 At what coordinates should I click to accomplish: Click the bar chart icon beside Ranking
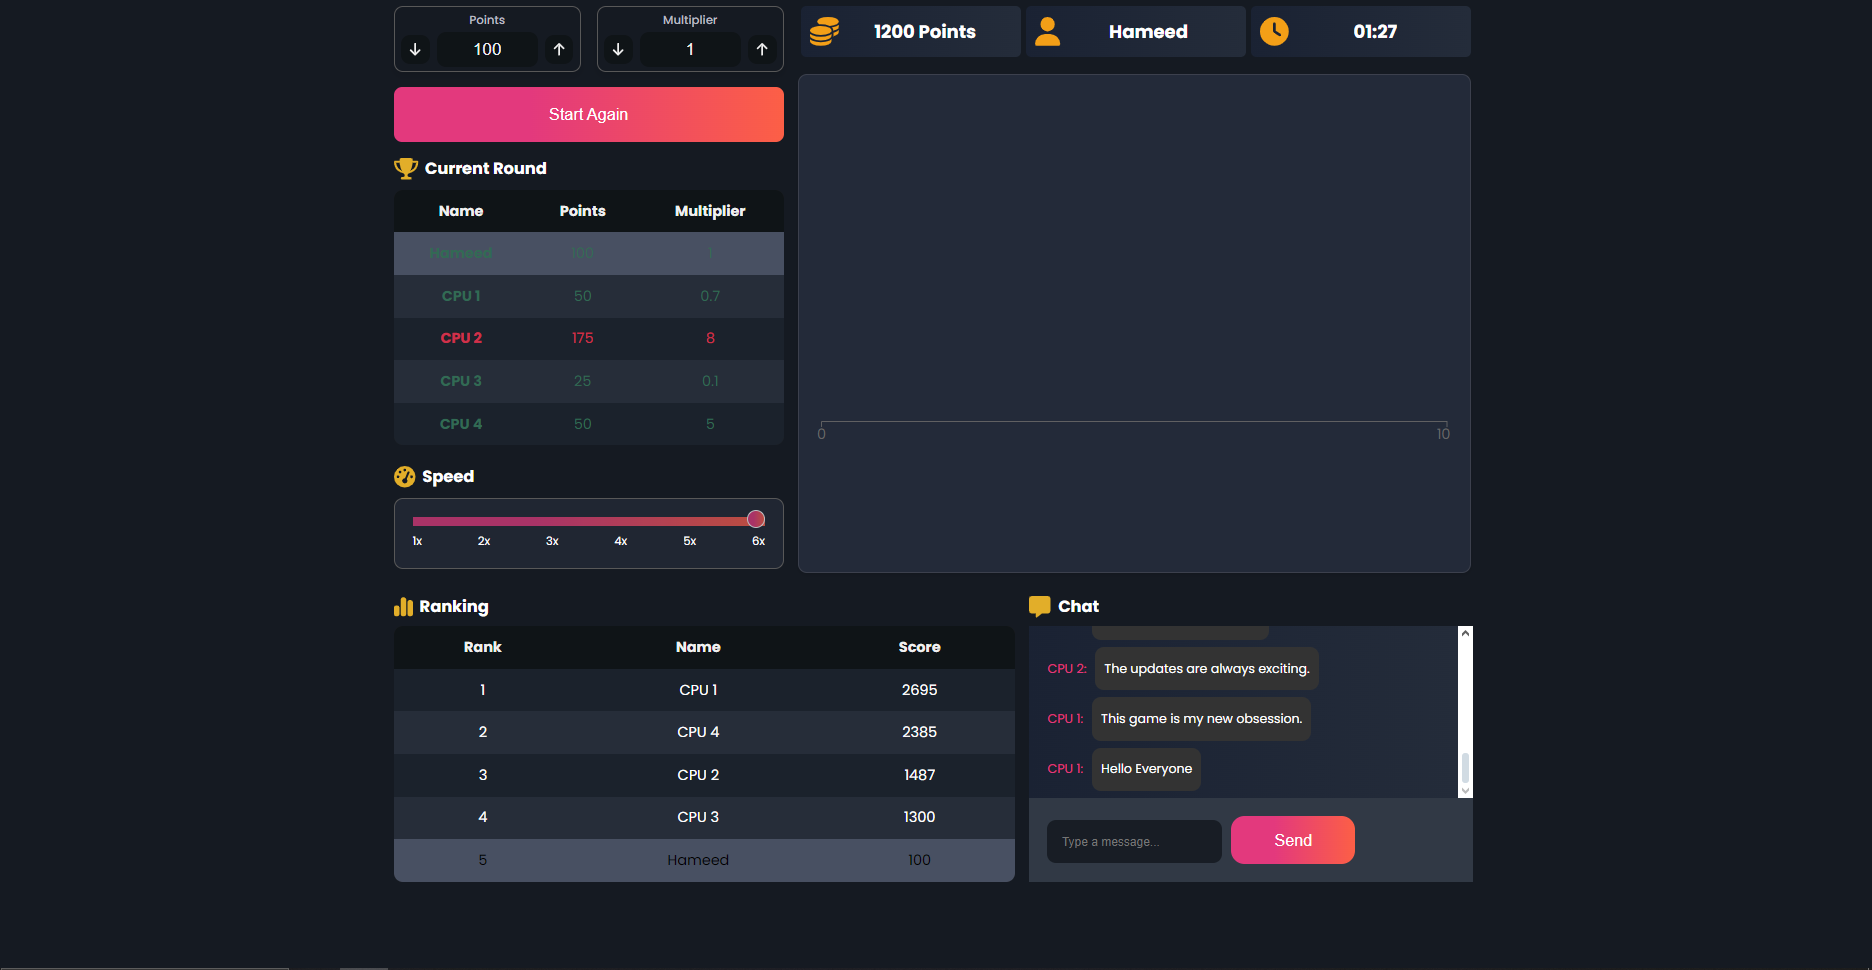pos(402,606)
